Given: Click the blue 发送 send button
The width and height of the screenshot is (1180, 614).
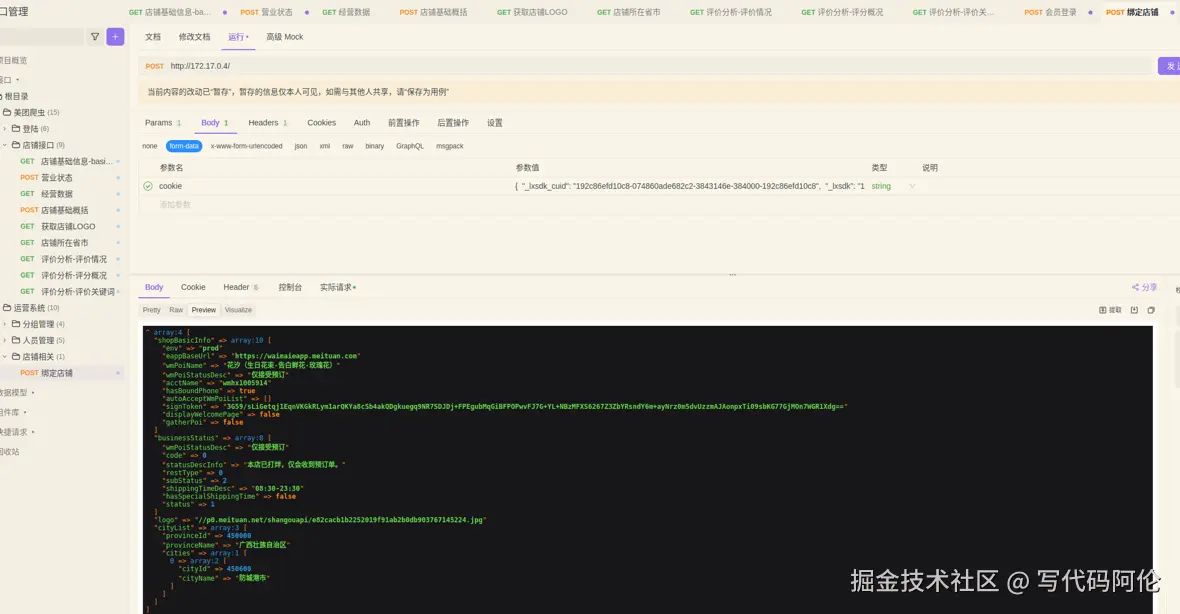Looking at the screenshot, I should point(1170,64).
